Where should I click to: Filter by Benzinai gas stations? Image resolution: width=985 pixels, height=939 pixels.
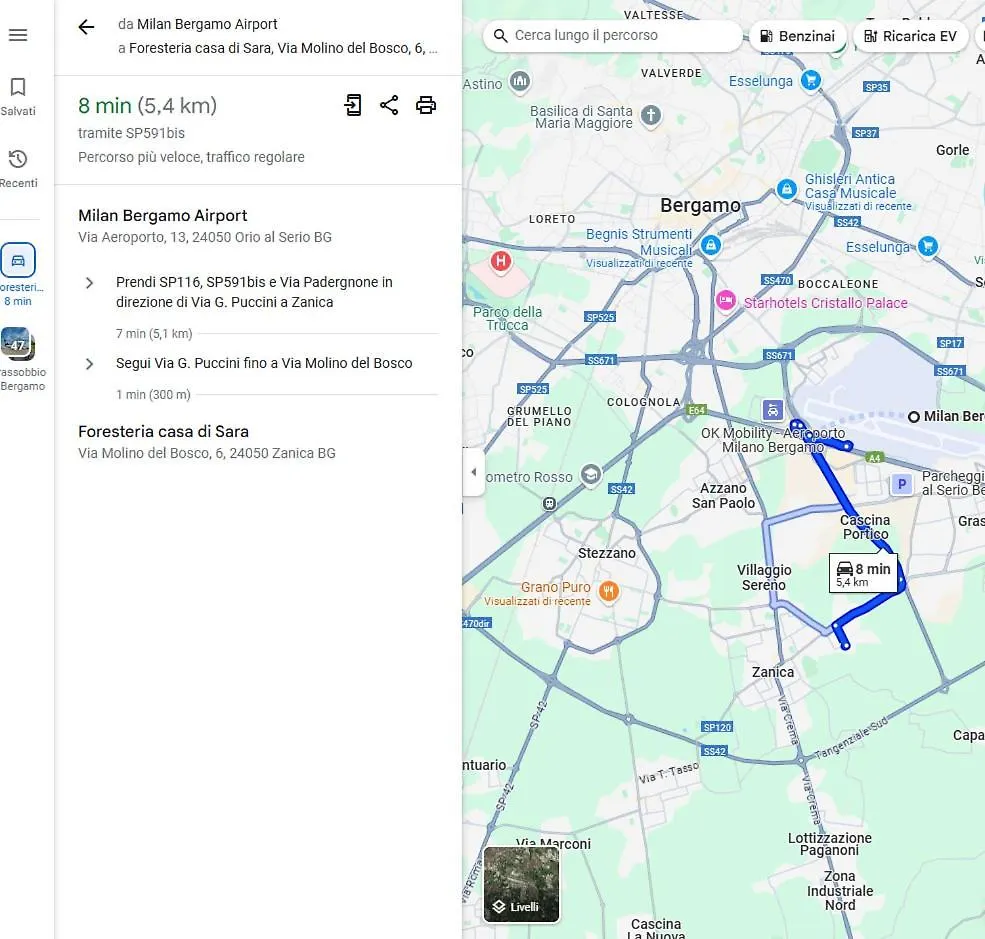(798, 36)
